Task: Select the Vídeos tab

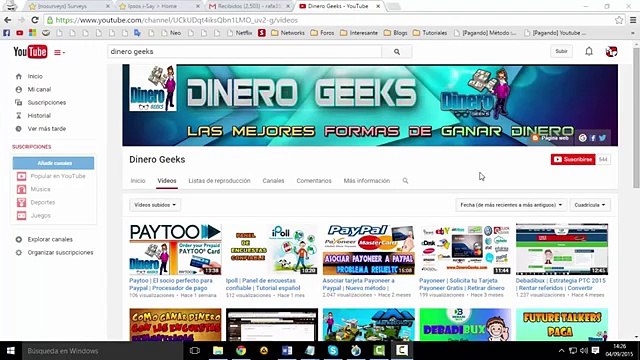Action: coord(167,180)
